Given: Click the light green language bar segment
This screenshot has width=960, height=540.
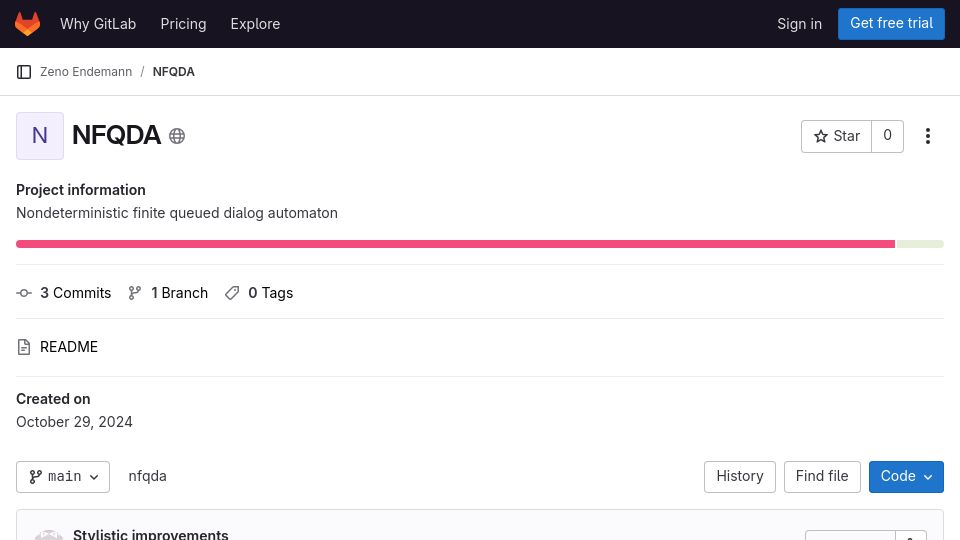Looking at the screenshot, I should coord(919,244).
